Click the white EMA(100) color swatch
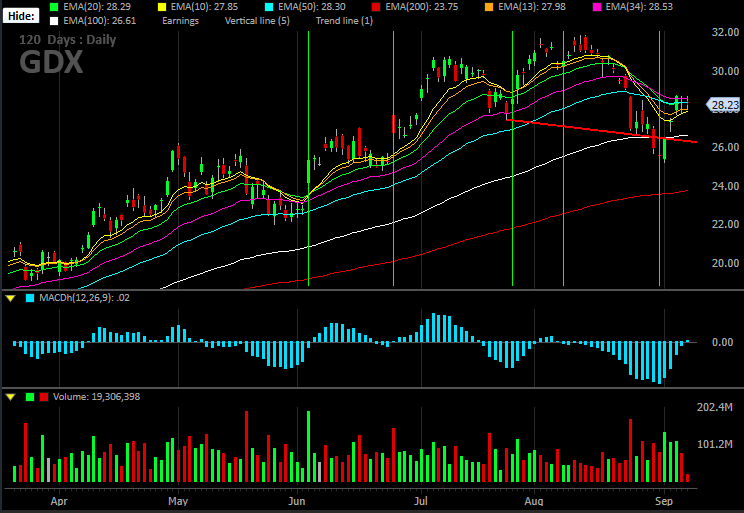The image size is (744, 513). point(54,21)
